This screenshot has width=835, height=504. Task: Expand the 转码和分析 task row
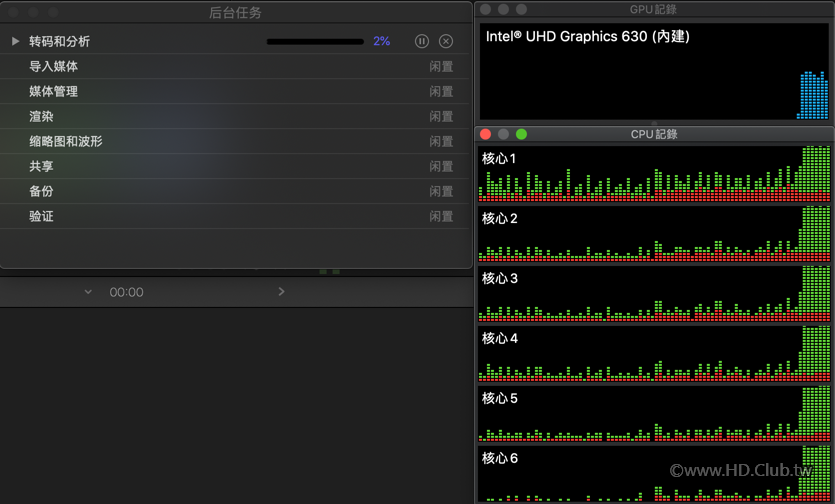(x=15, y=41)
